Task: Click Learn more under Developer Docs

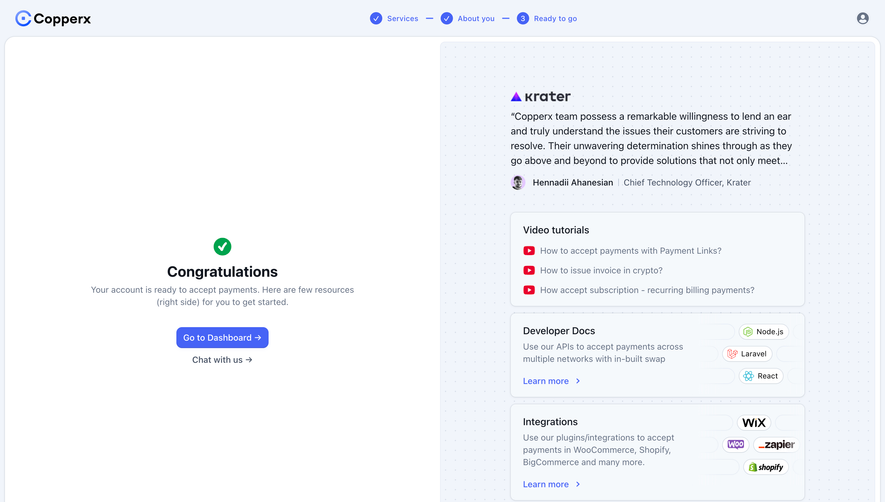Action: point(546,381)
